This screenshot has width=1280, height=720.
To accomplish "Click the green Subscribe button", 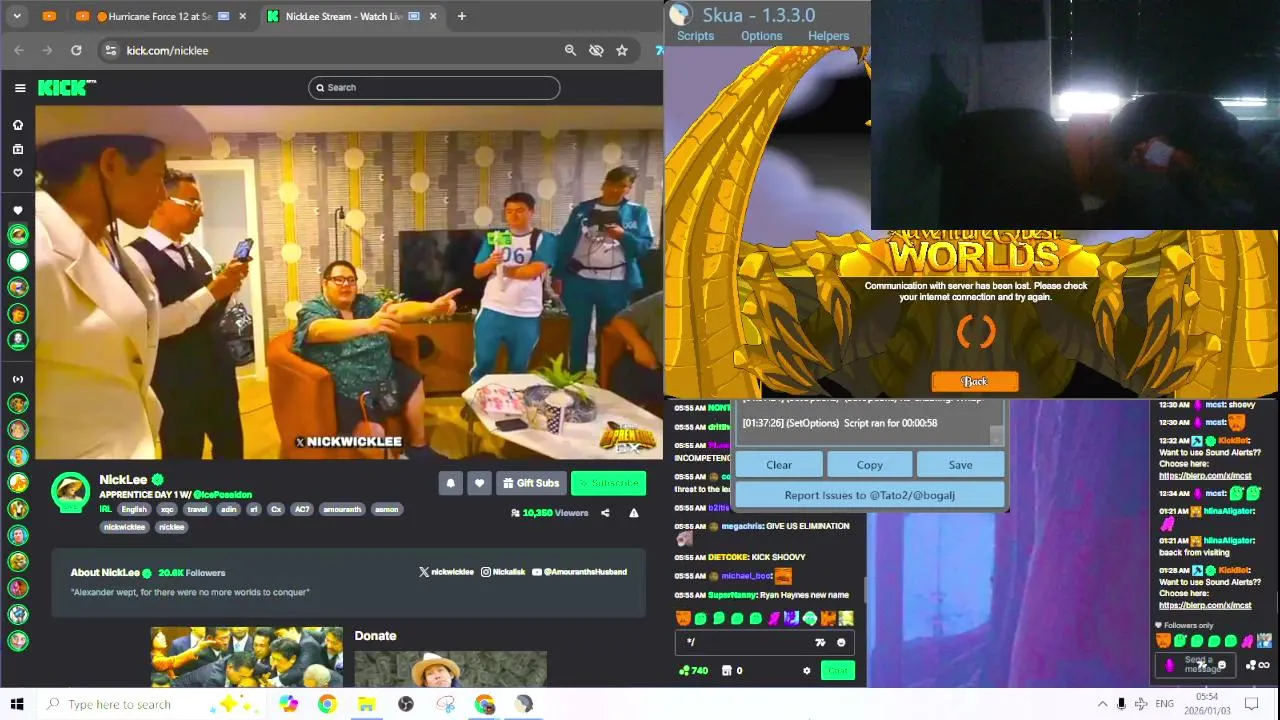I will click(x=608, y=484).
